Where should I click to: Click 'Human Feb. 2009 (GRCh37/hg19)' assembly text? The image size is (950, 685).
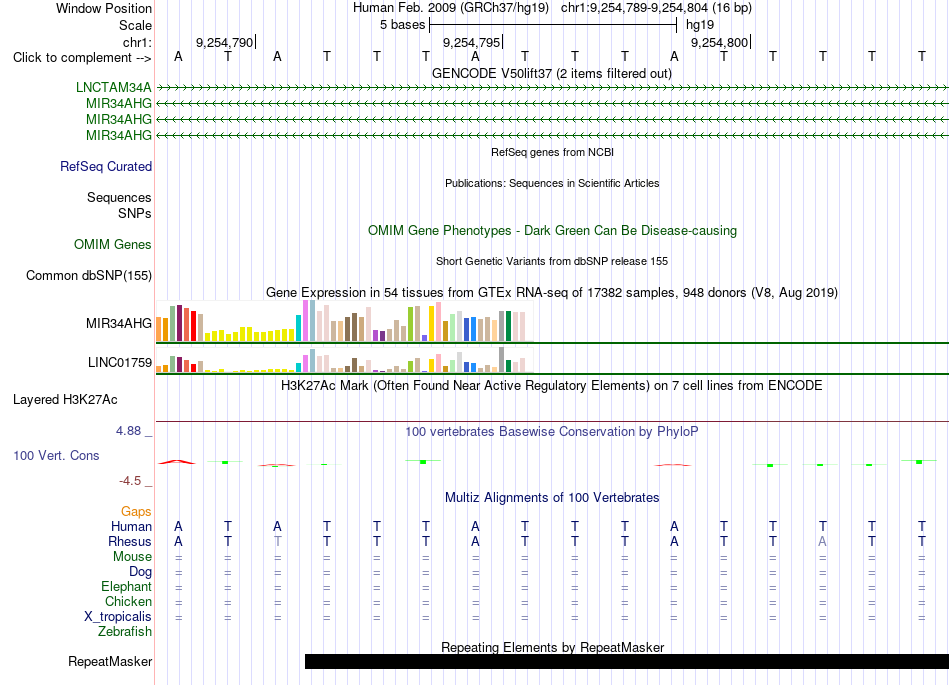tap(451, 8)
